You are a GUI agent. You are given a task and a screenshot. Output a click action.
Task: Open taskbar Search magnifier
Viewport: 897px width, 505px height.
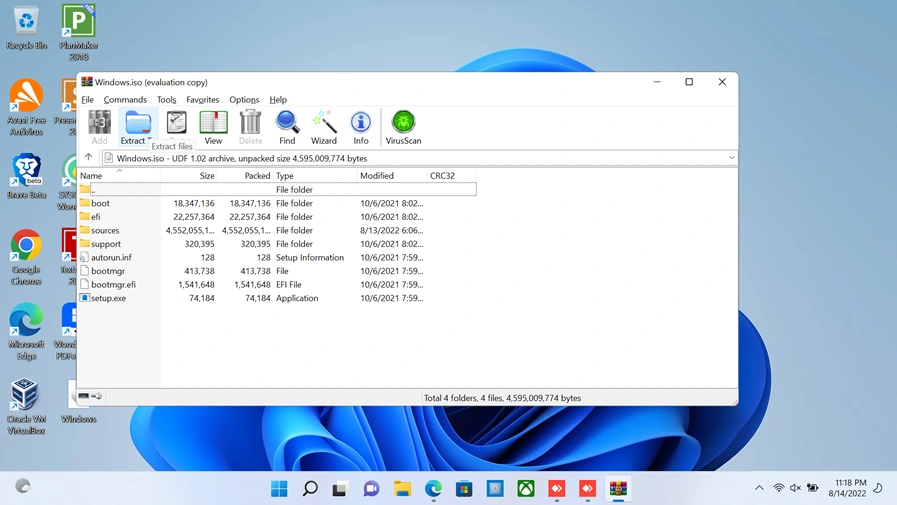[x=310, y=488]
